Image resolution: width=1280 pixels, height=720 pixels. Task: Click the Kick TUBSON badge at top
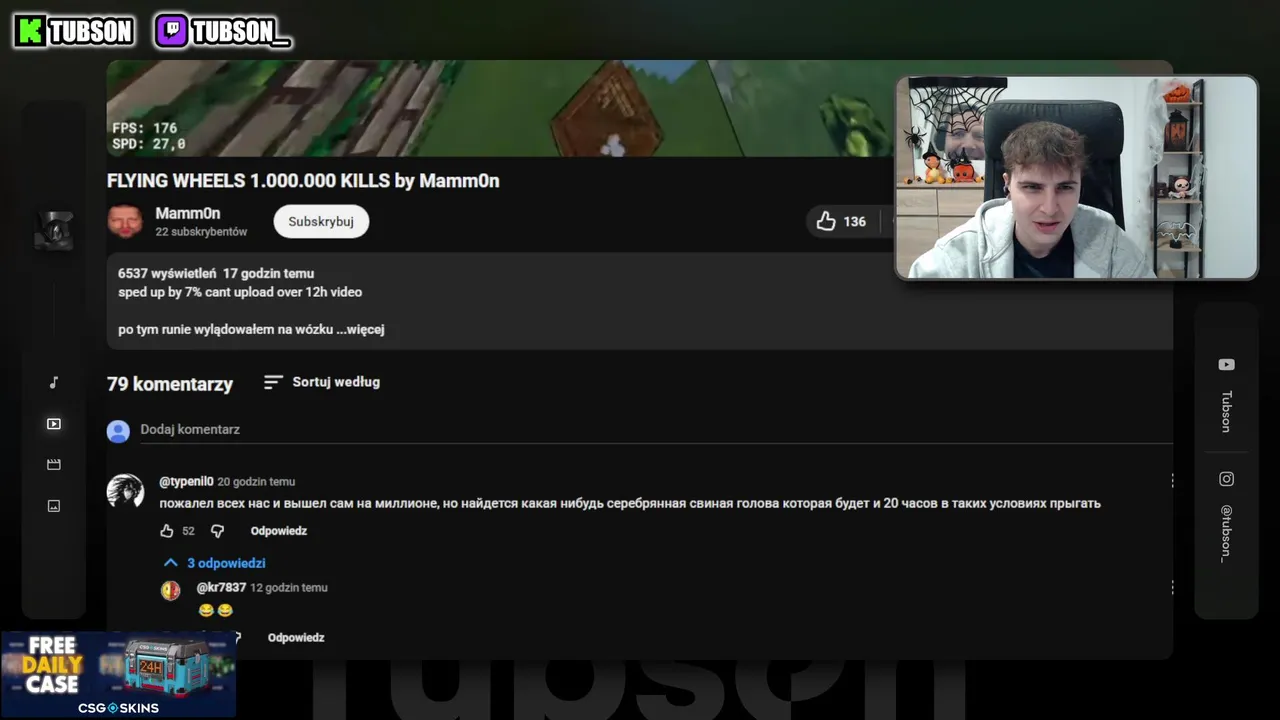[75, 32]
